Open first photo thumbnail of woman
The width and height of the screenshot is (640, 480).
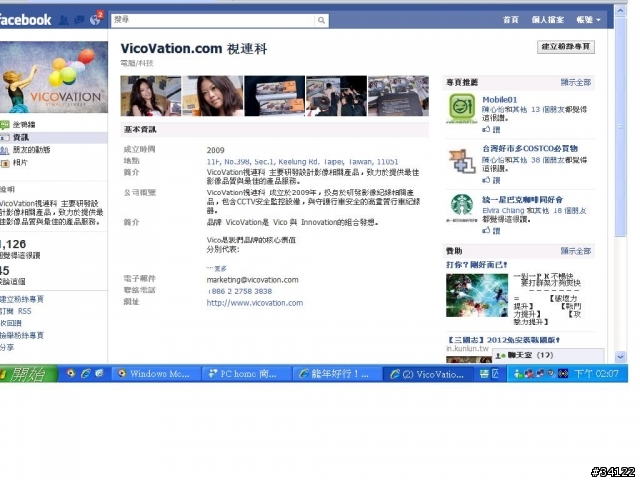tap(151, 96)
